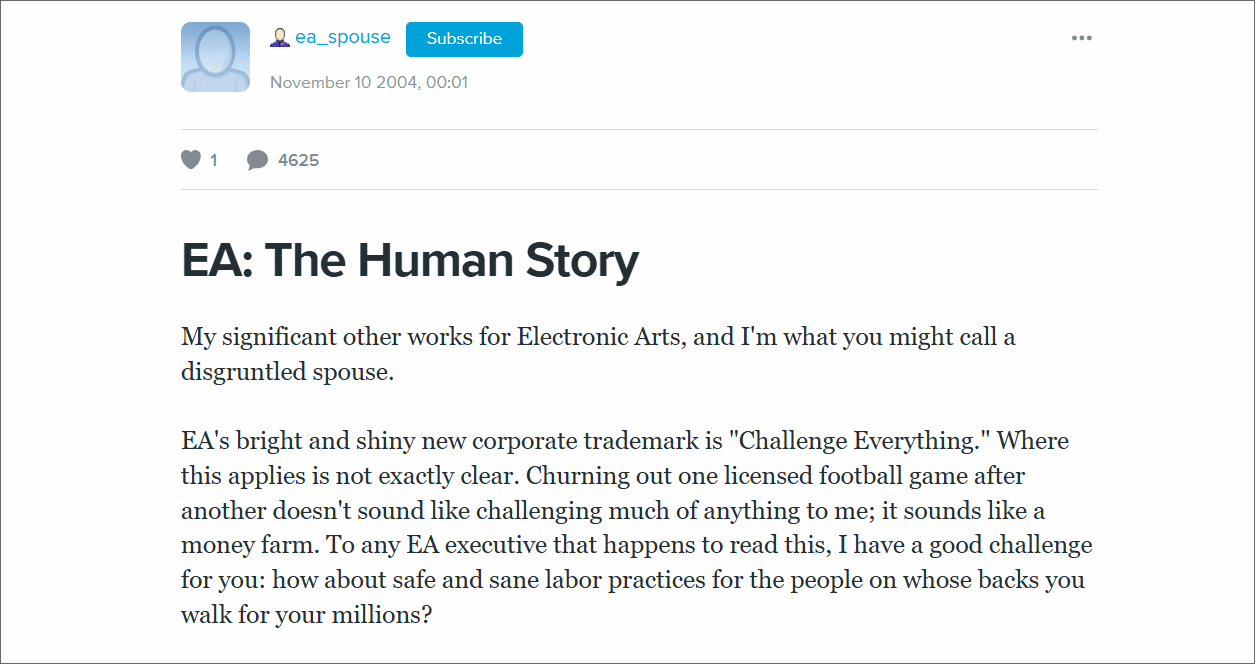
Task: Click the comment bubble icon
Action: pyautogui.click(x=257, y=160)
